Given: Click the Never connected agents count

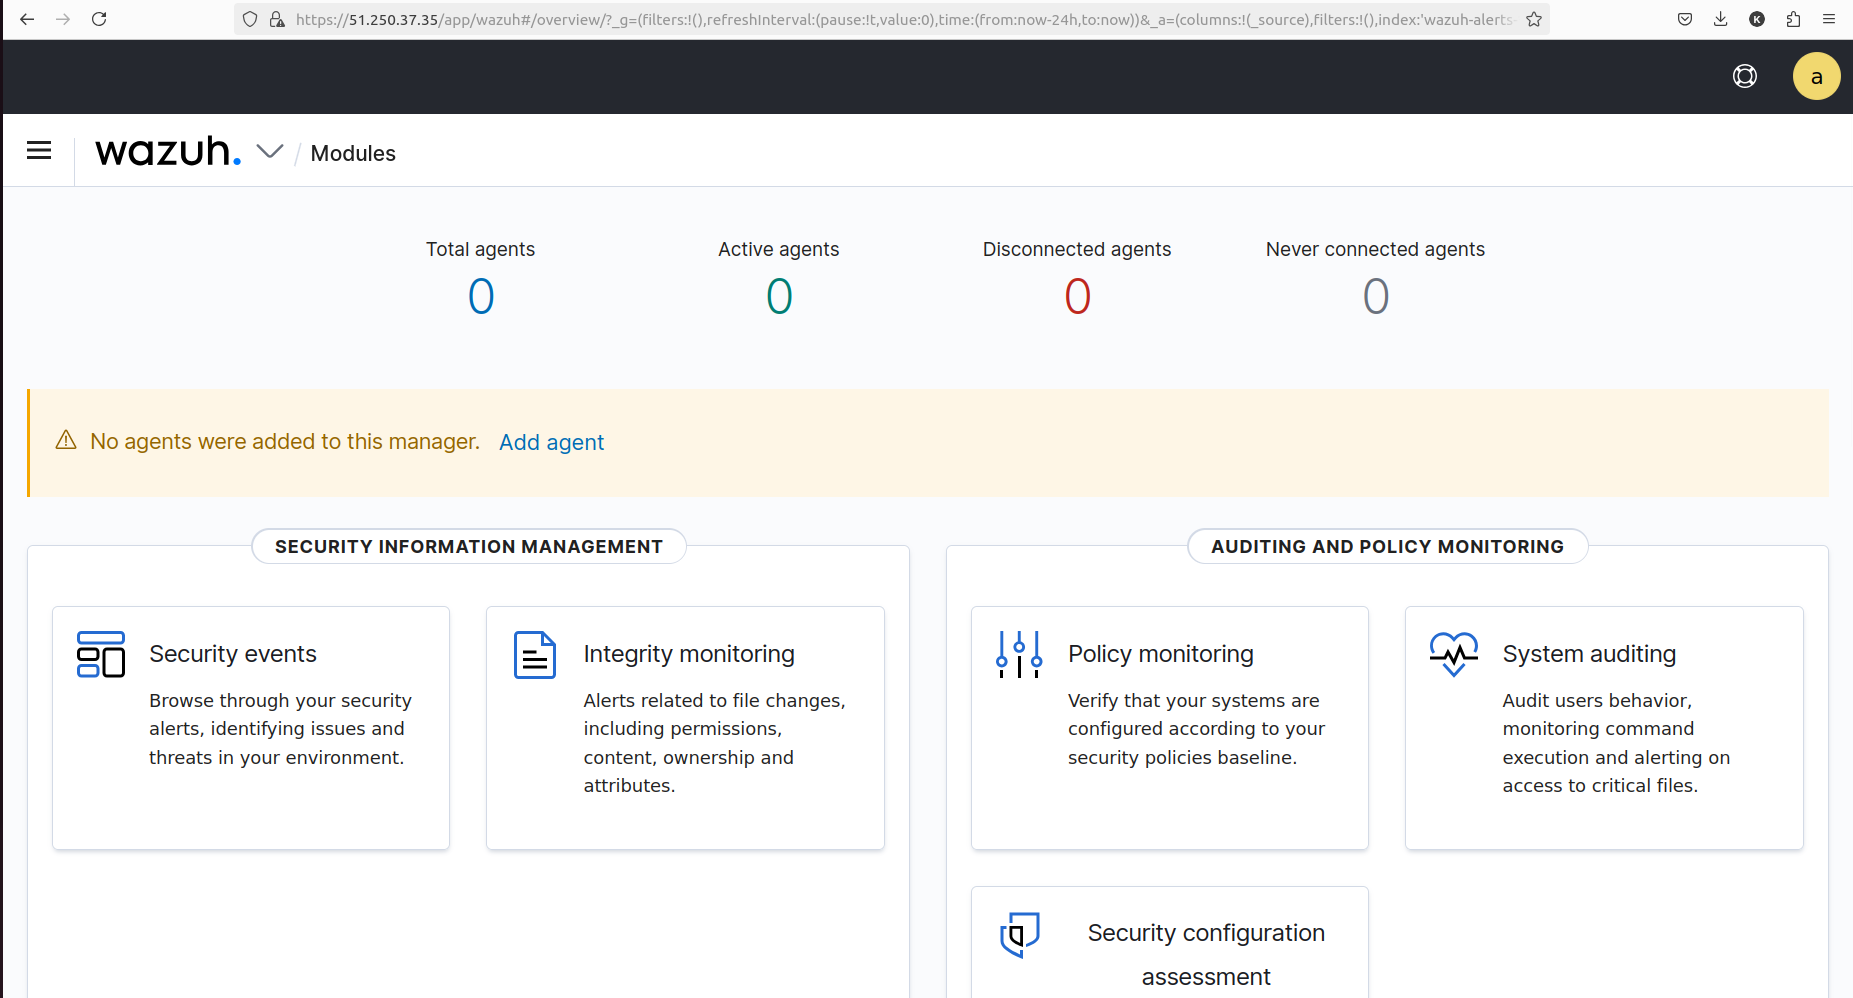Looking at the screenshot, I should tap(1376, 296).
